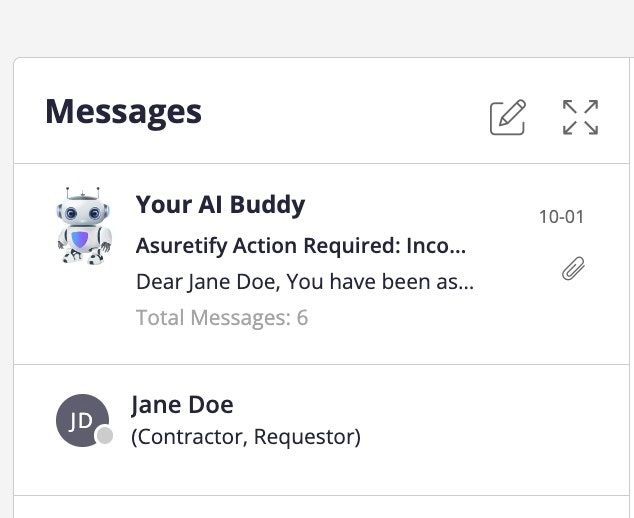Expand the Messages panel to fullscreen
This screenshot has width=634, height=518.
click(x=580, y=117)
